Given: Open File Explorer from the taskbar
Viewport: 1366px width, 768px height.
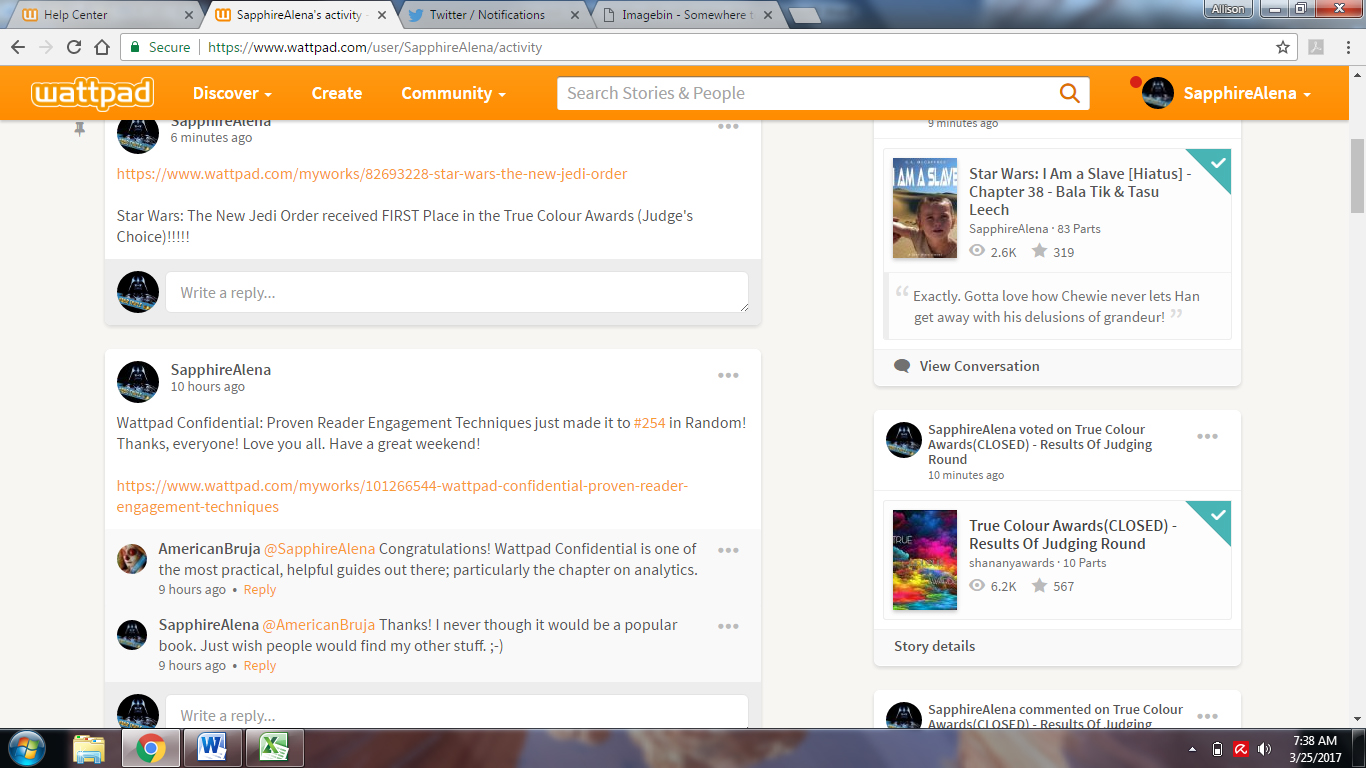Looking at the screenshot, I should 89,748.
